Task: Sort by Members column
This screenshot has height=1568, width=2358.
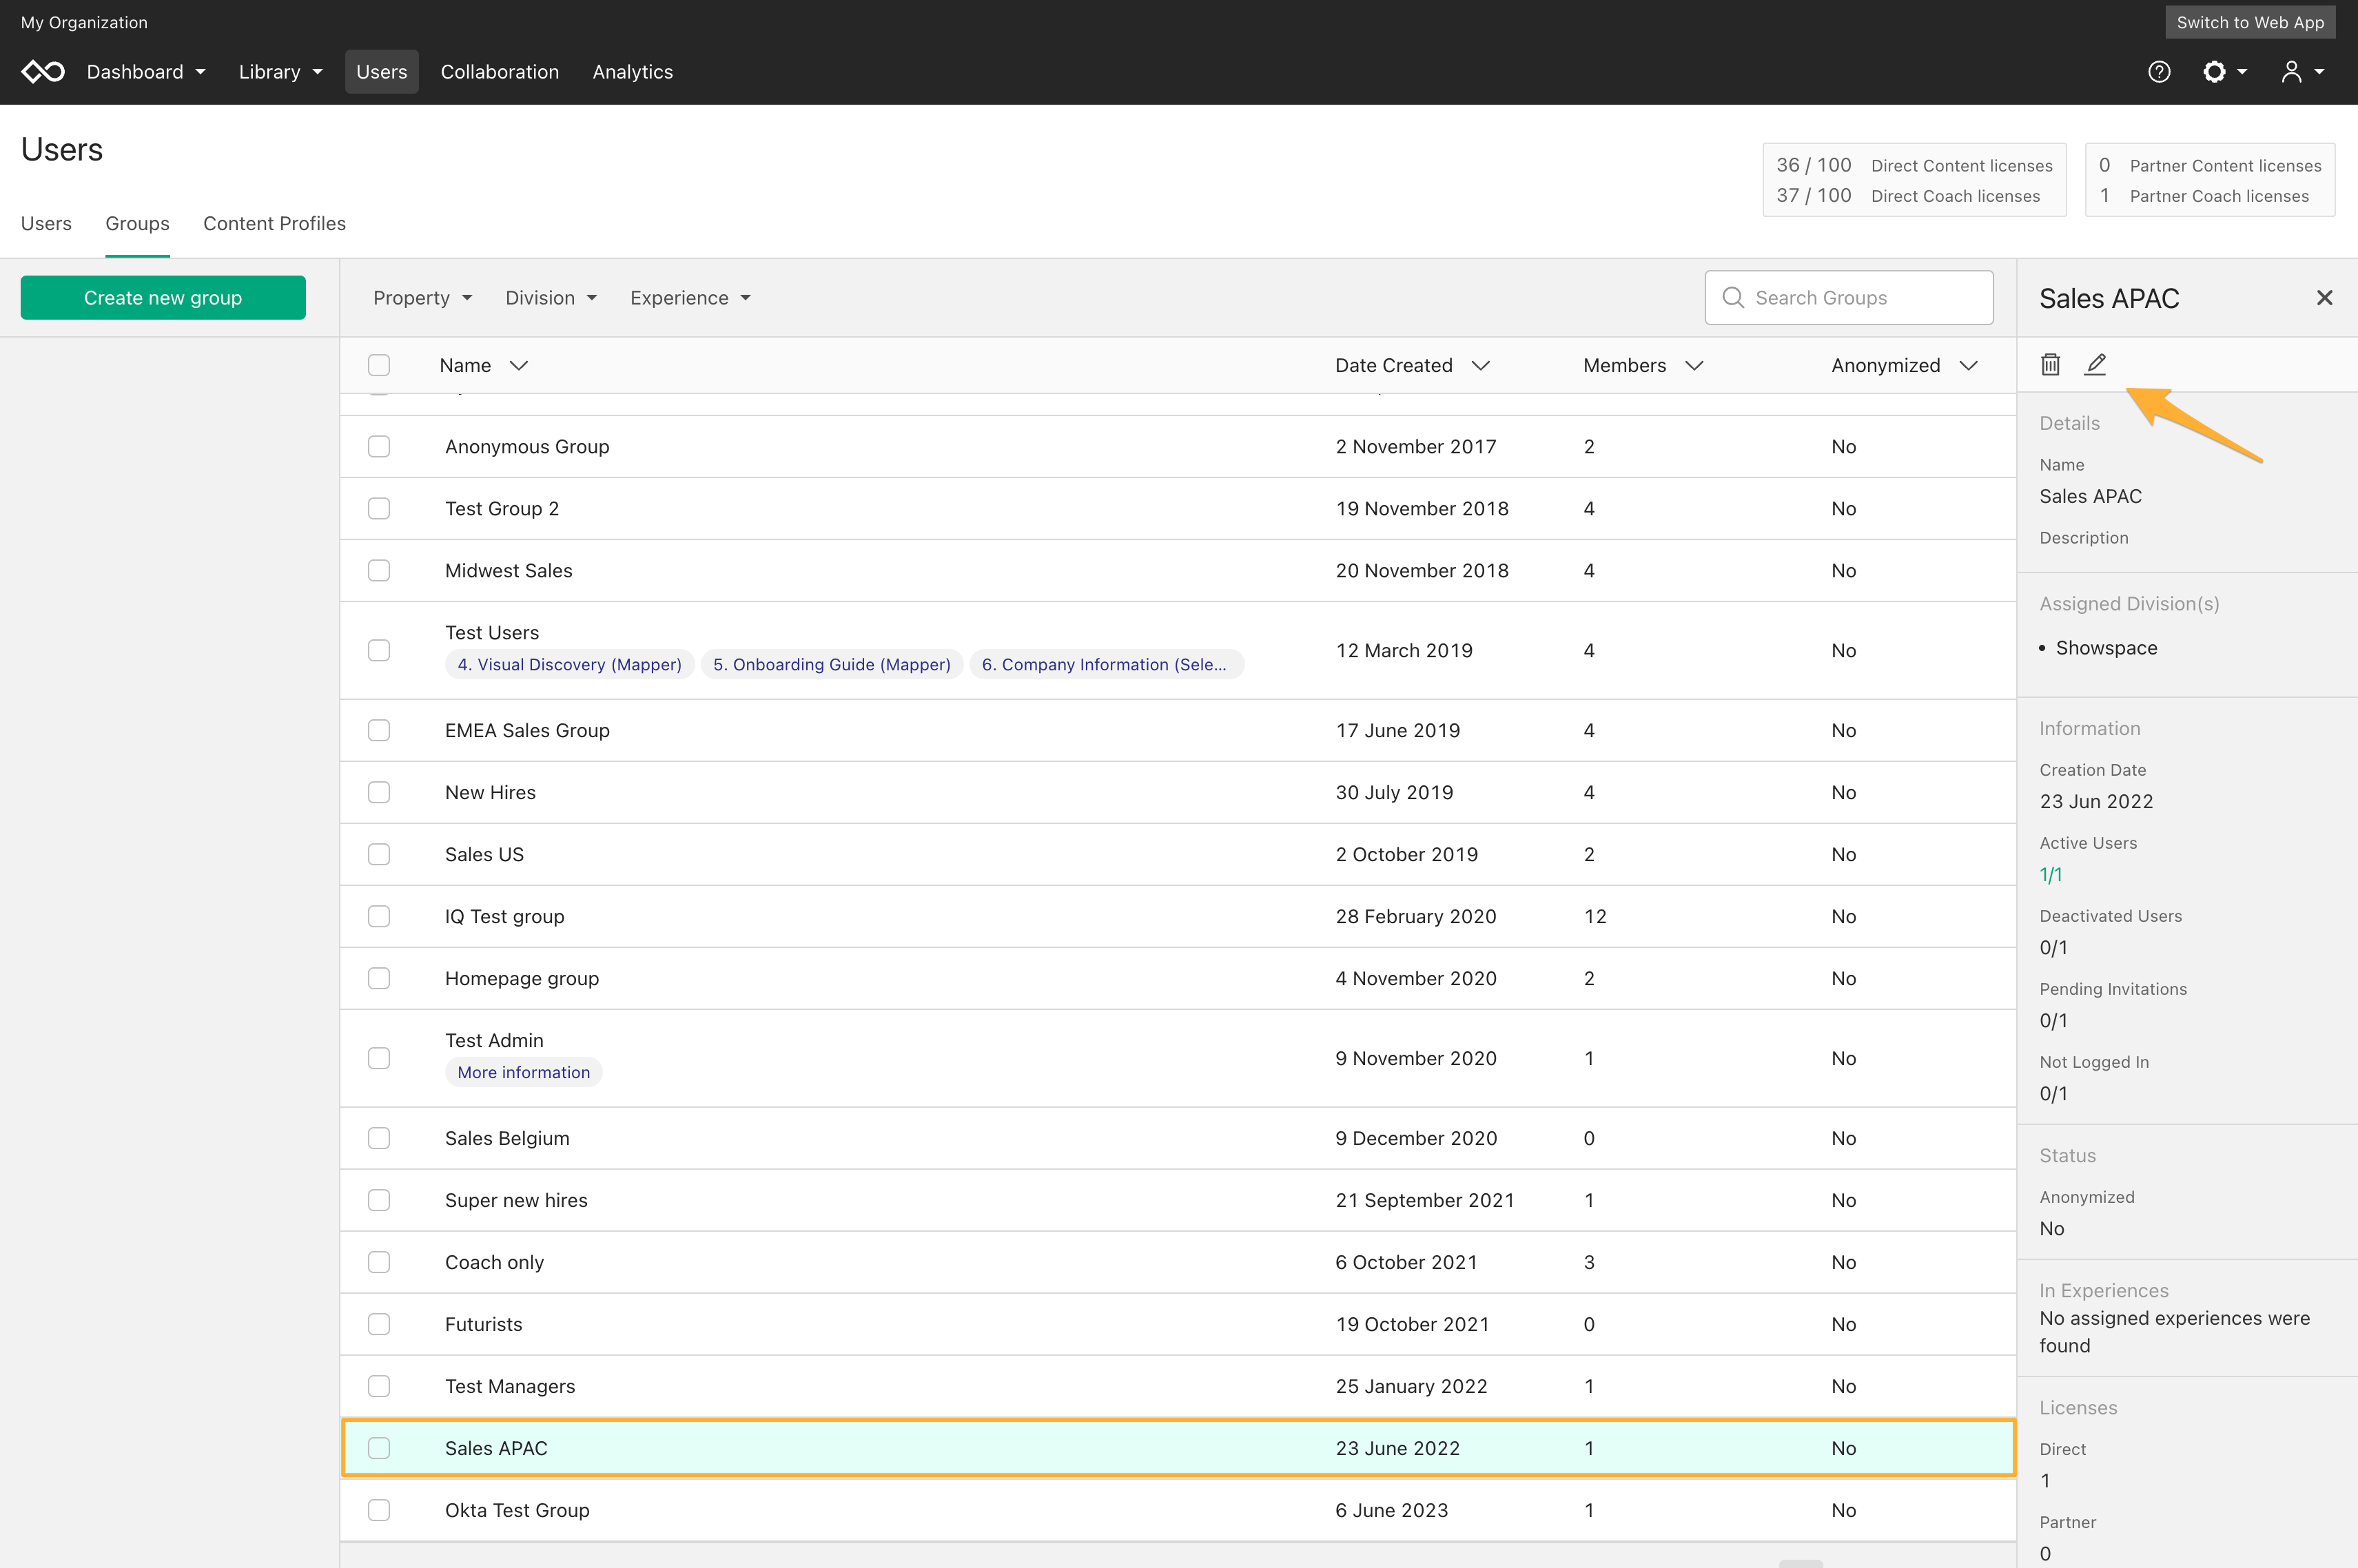Action: pyautogui.click(x=1643, y=366)
